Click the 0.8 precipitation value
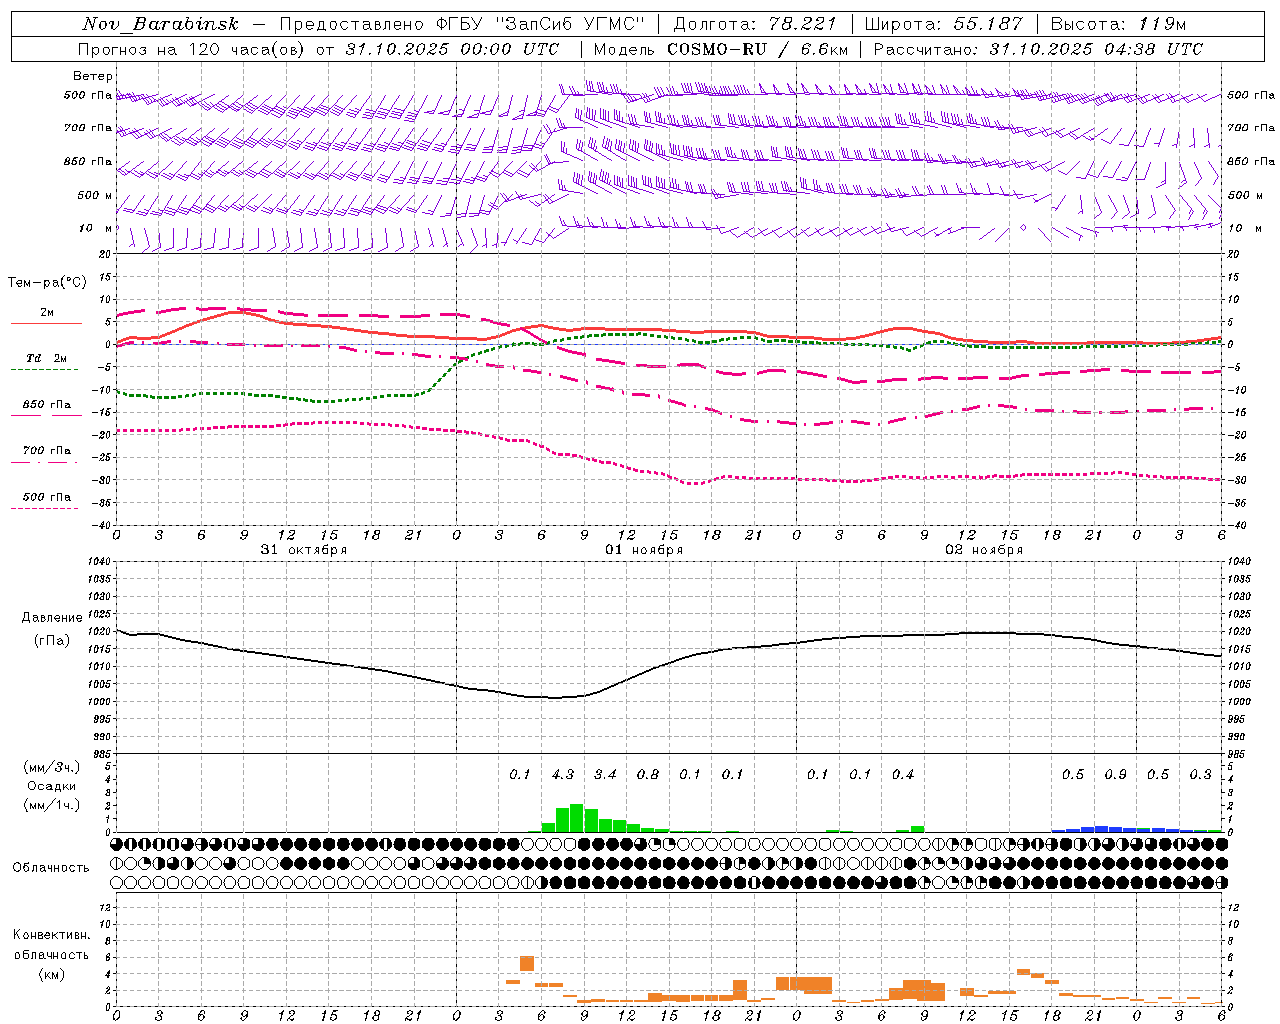The image size is (1280, 1024). click(648, 774)
